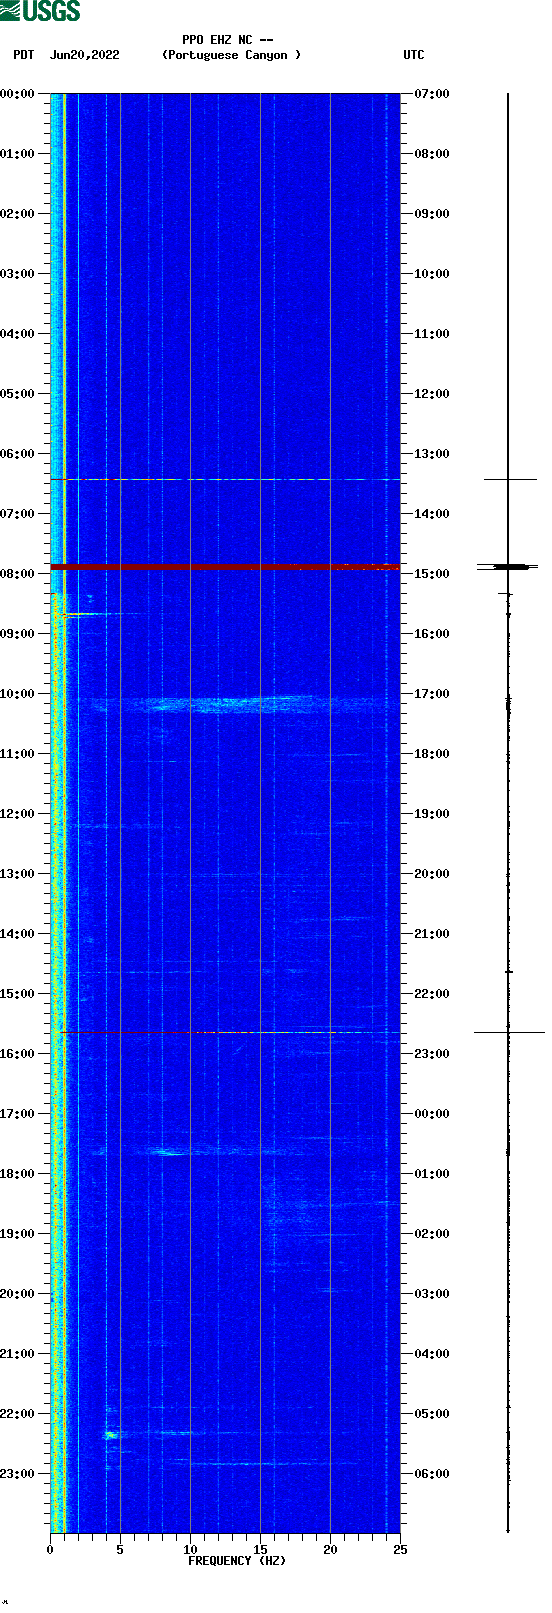The width and height of the screenshot is (552, 1613).
Task: Select the station title 'PPO EHZ NC --'
Action: point(228,40)
